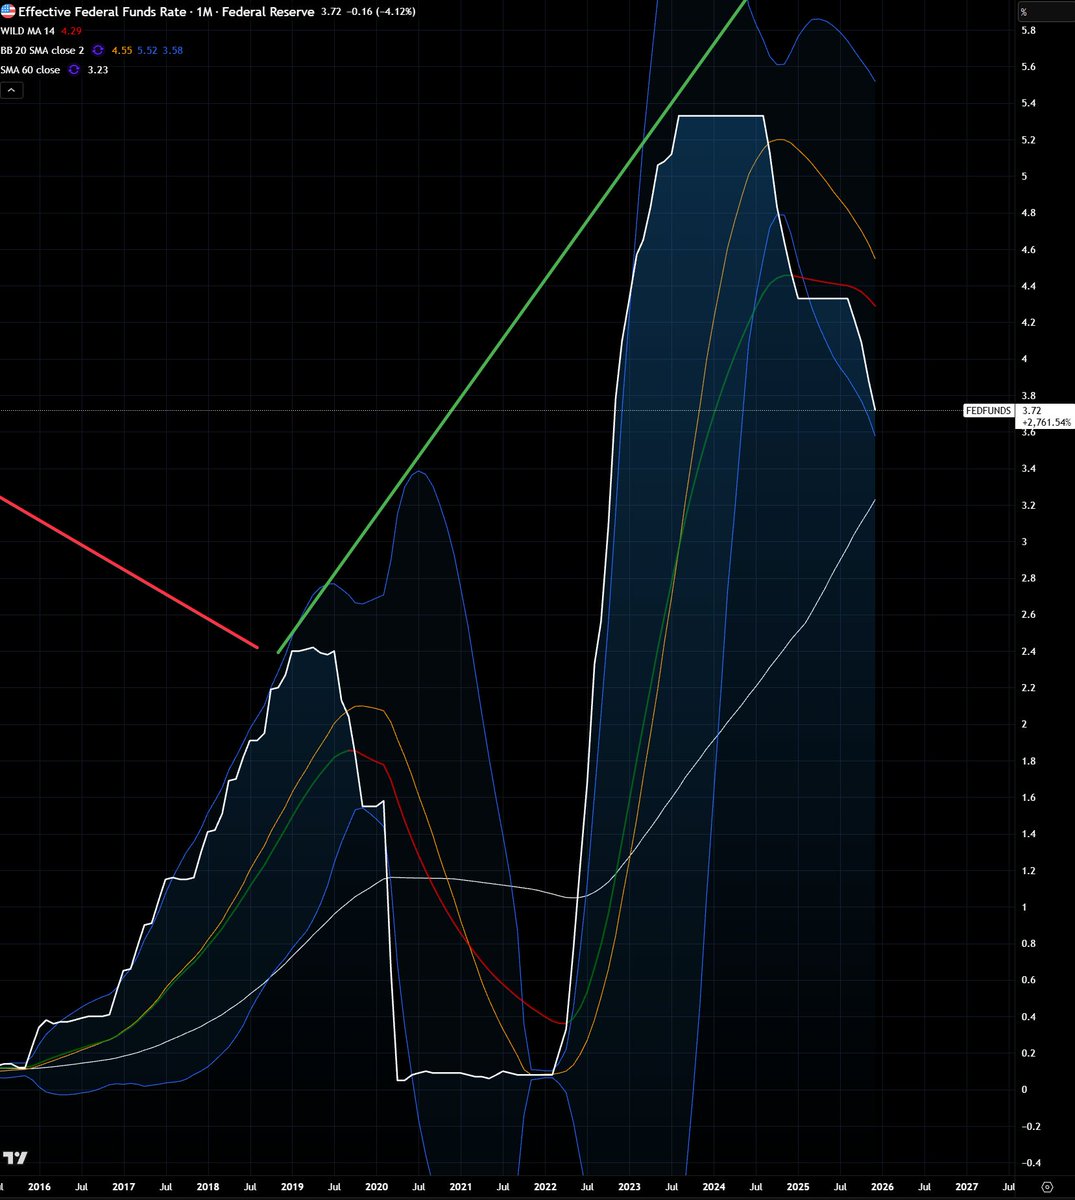Click the Bollinger basis value 4.55
The height and width of the screenshot is (1200, 1075).
tap(122, 50)
